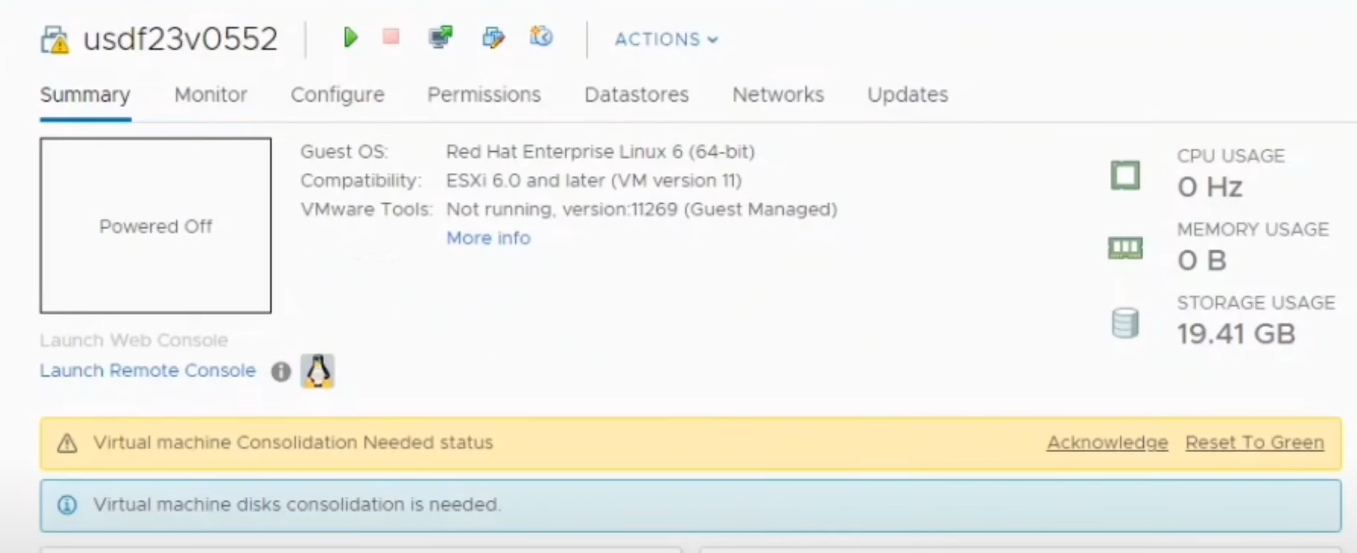1357x553 pixels.
Task: Go to the Datastores tab
Action: tap(636, 94)
